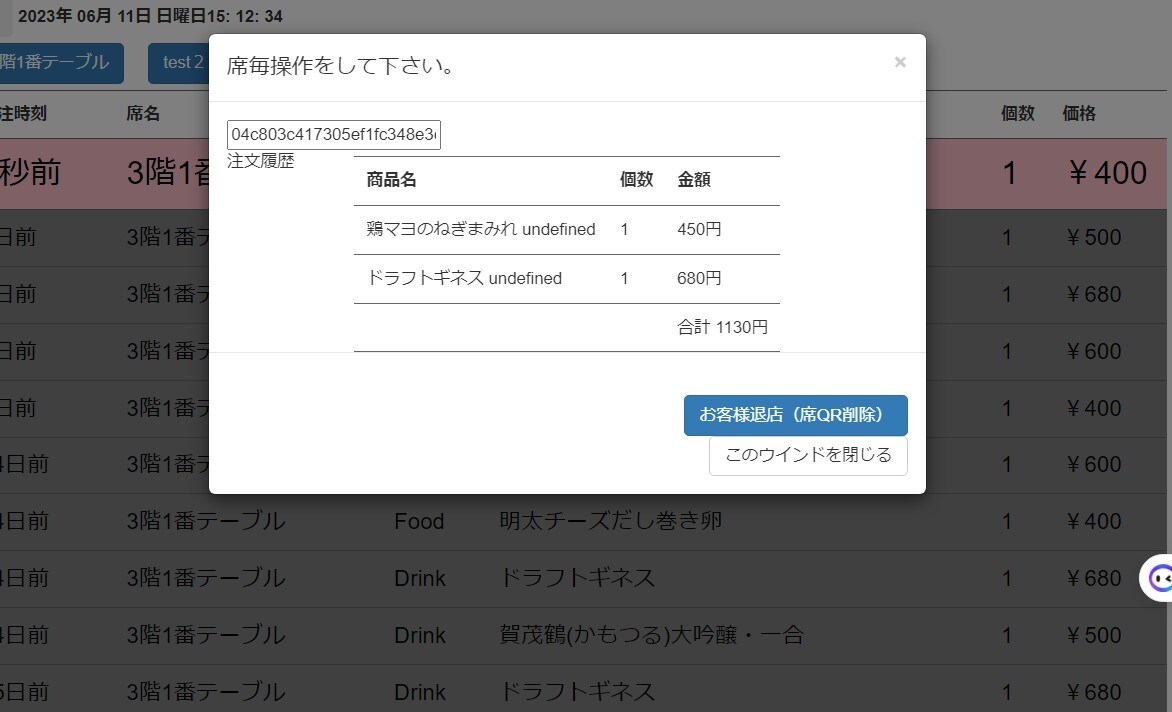Click the 個数 header in the dialog

click(x=636, y=179)
